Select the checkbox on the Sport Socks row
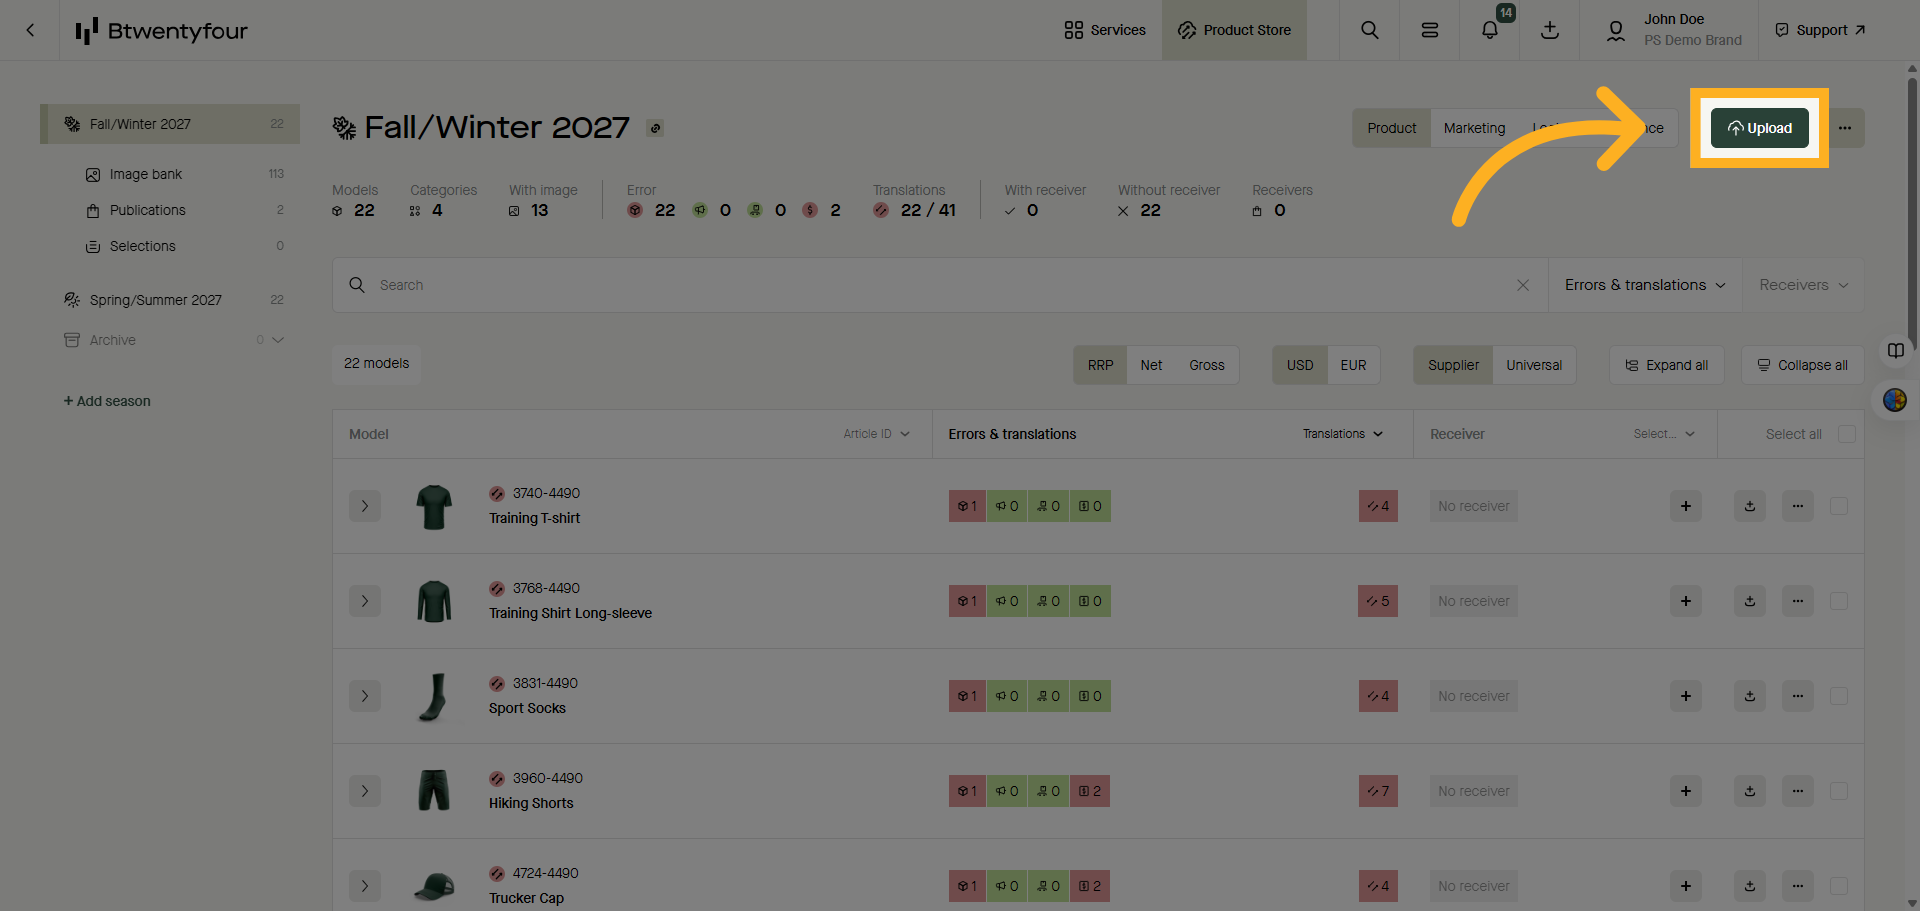Screen dimensions: 1920x911 (x=1838, y=696)
